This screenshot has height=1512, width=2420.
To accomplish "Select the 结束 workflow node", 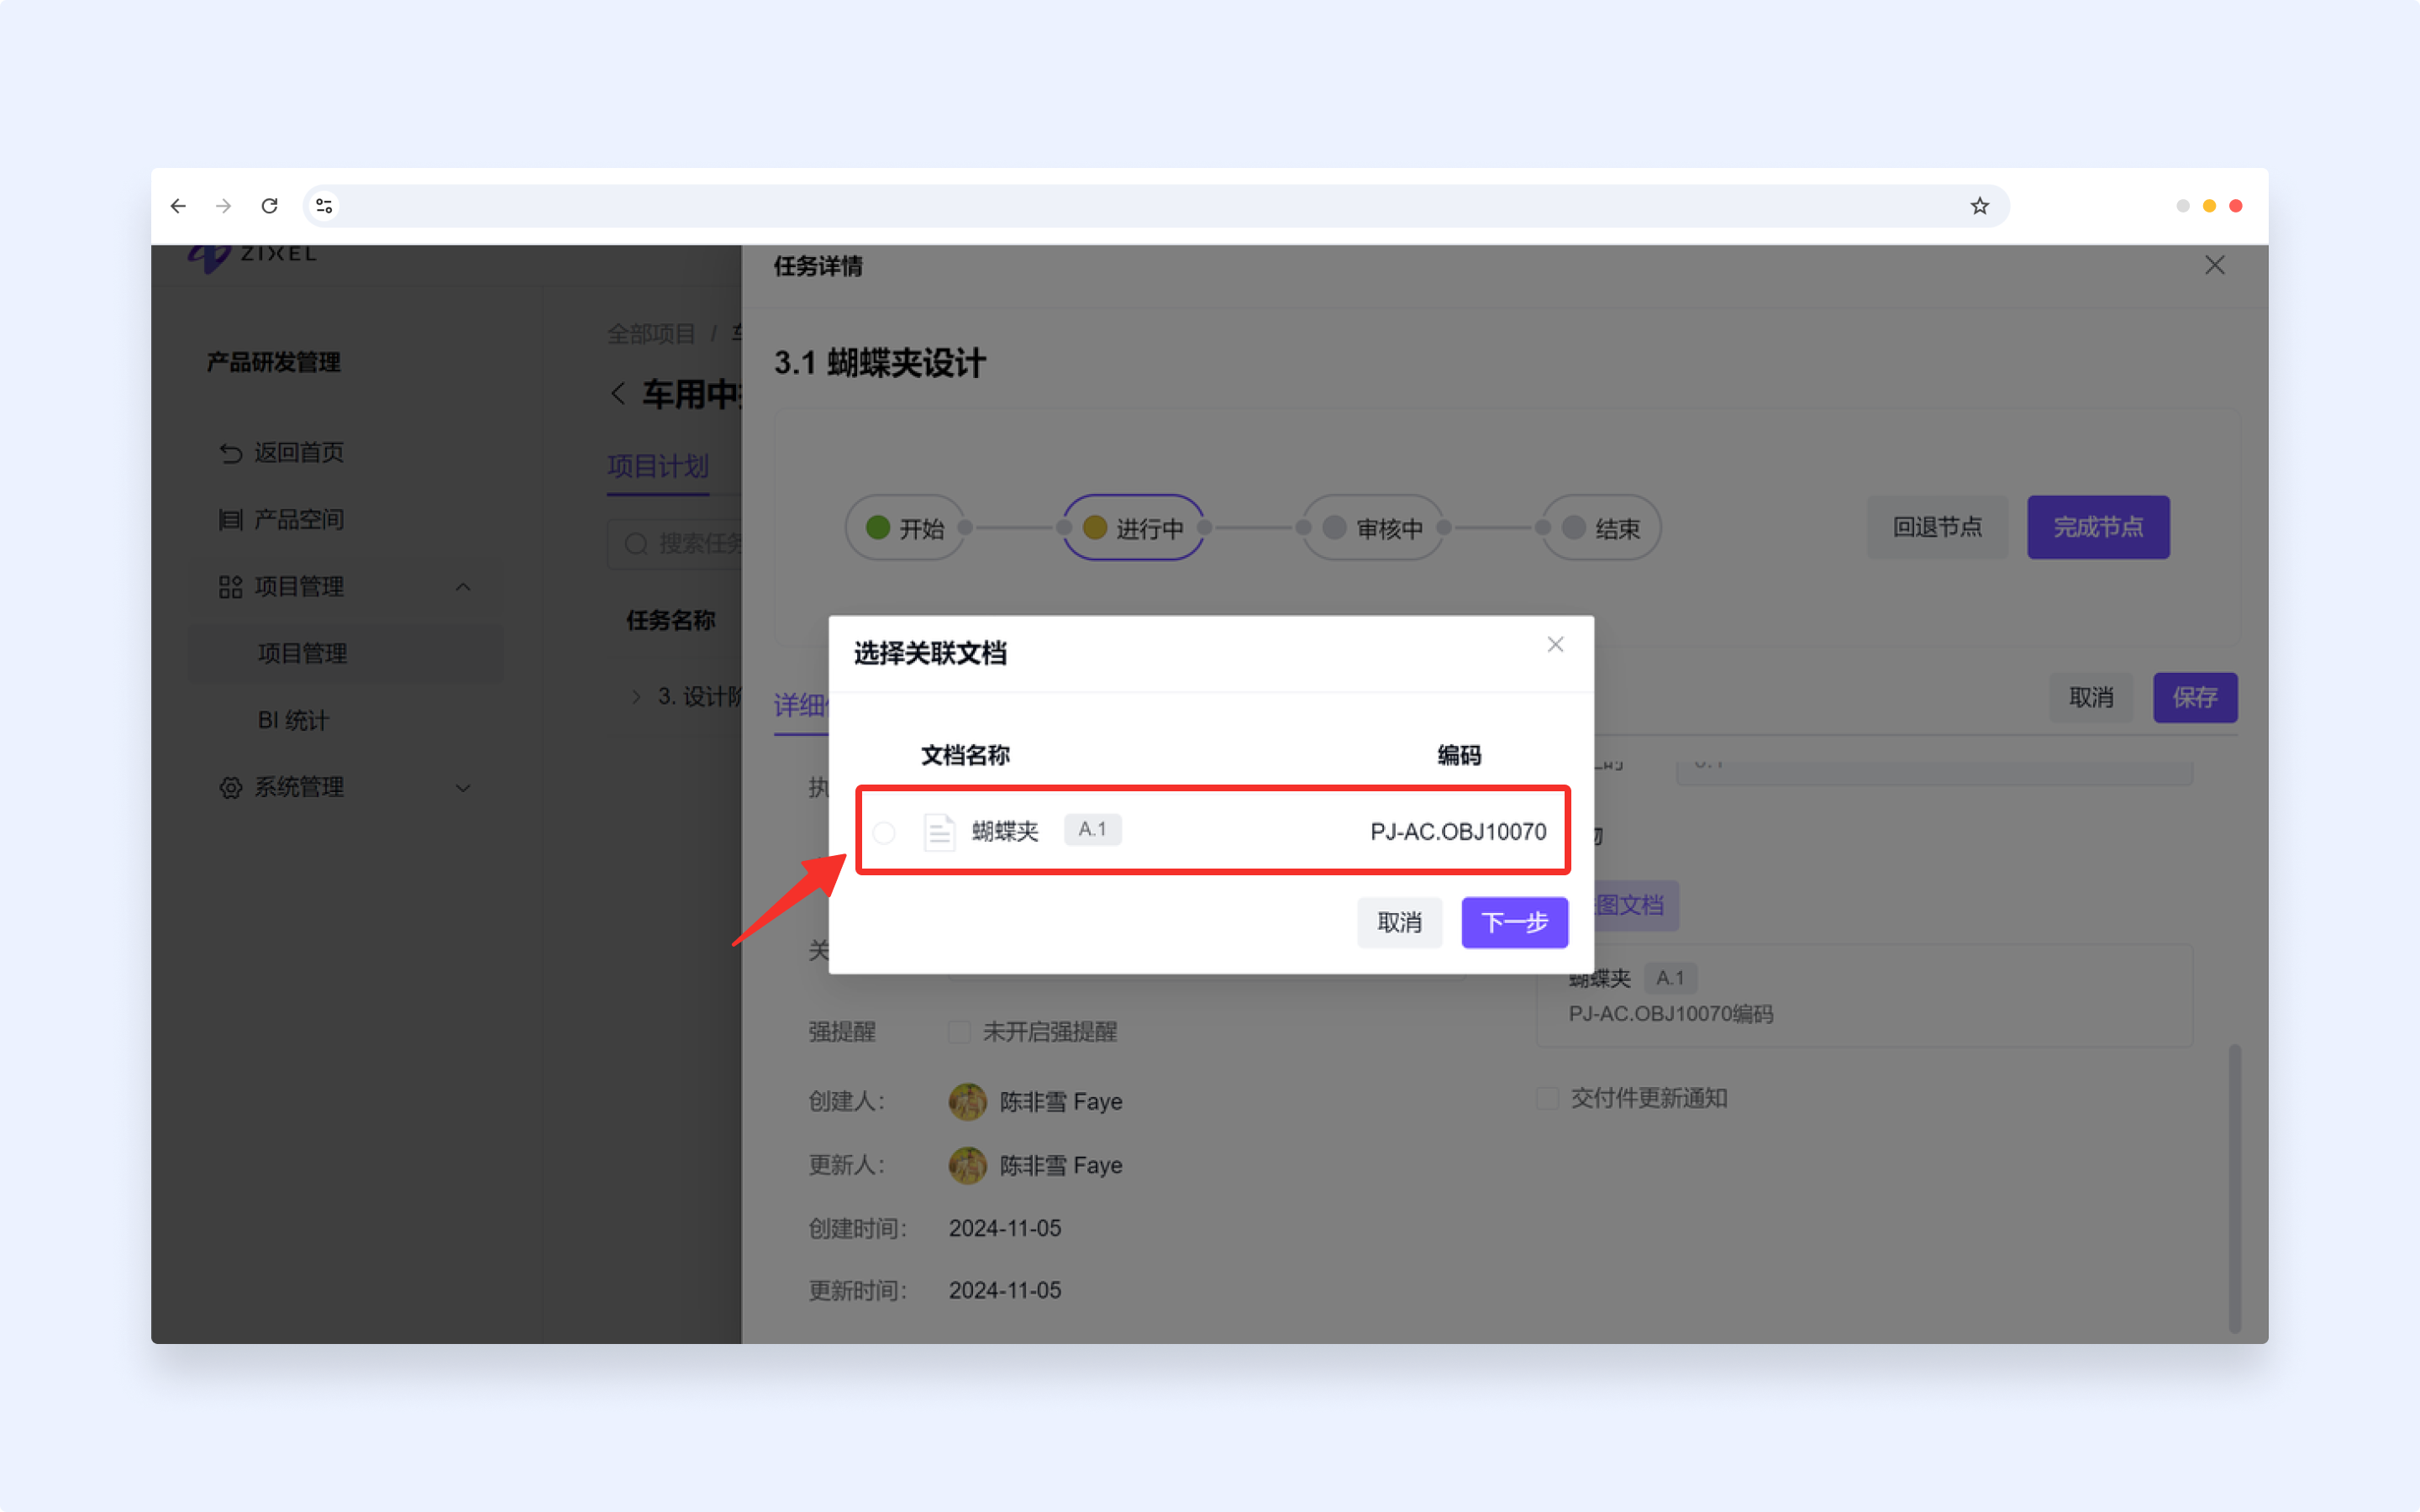I will pyautogui.click(x=1601, y=528).
